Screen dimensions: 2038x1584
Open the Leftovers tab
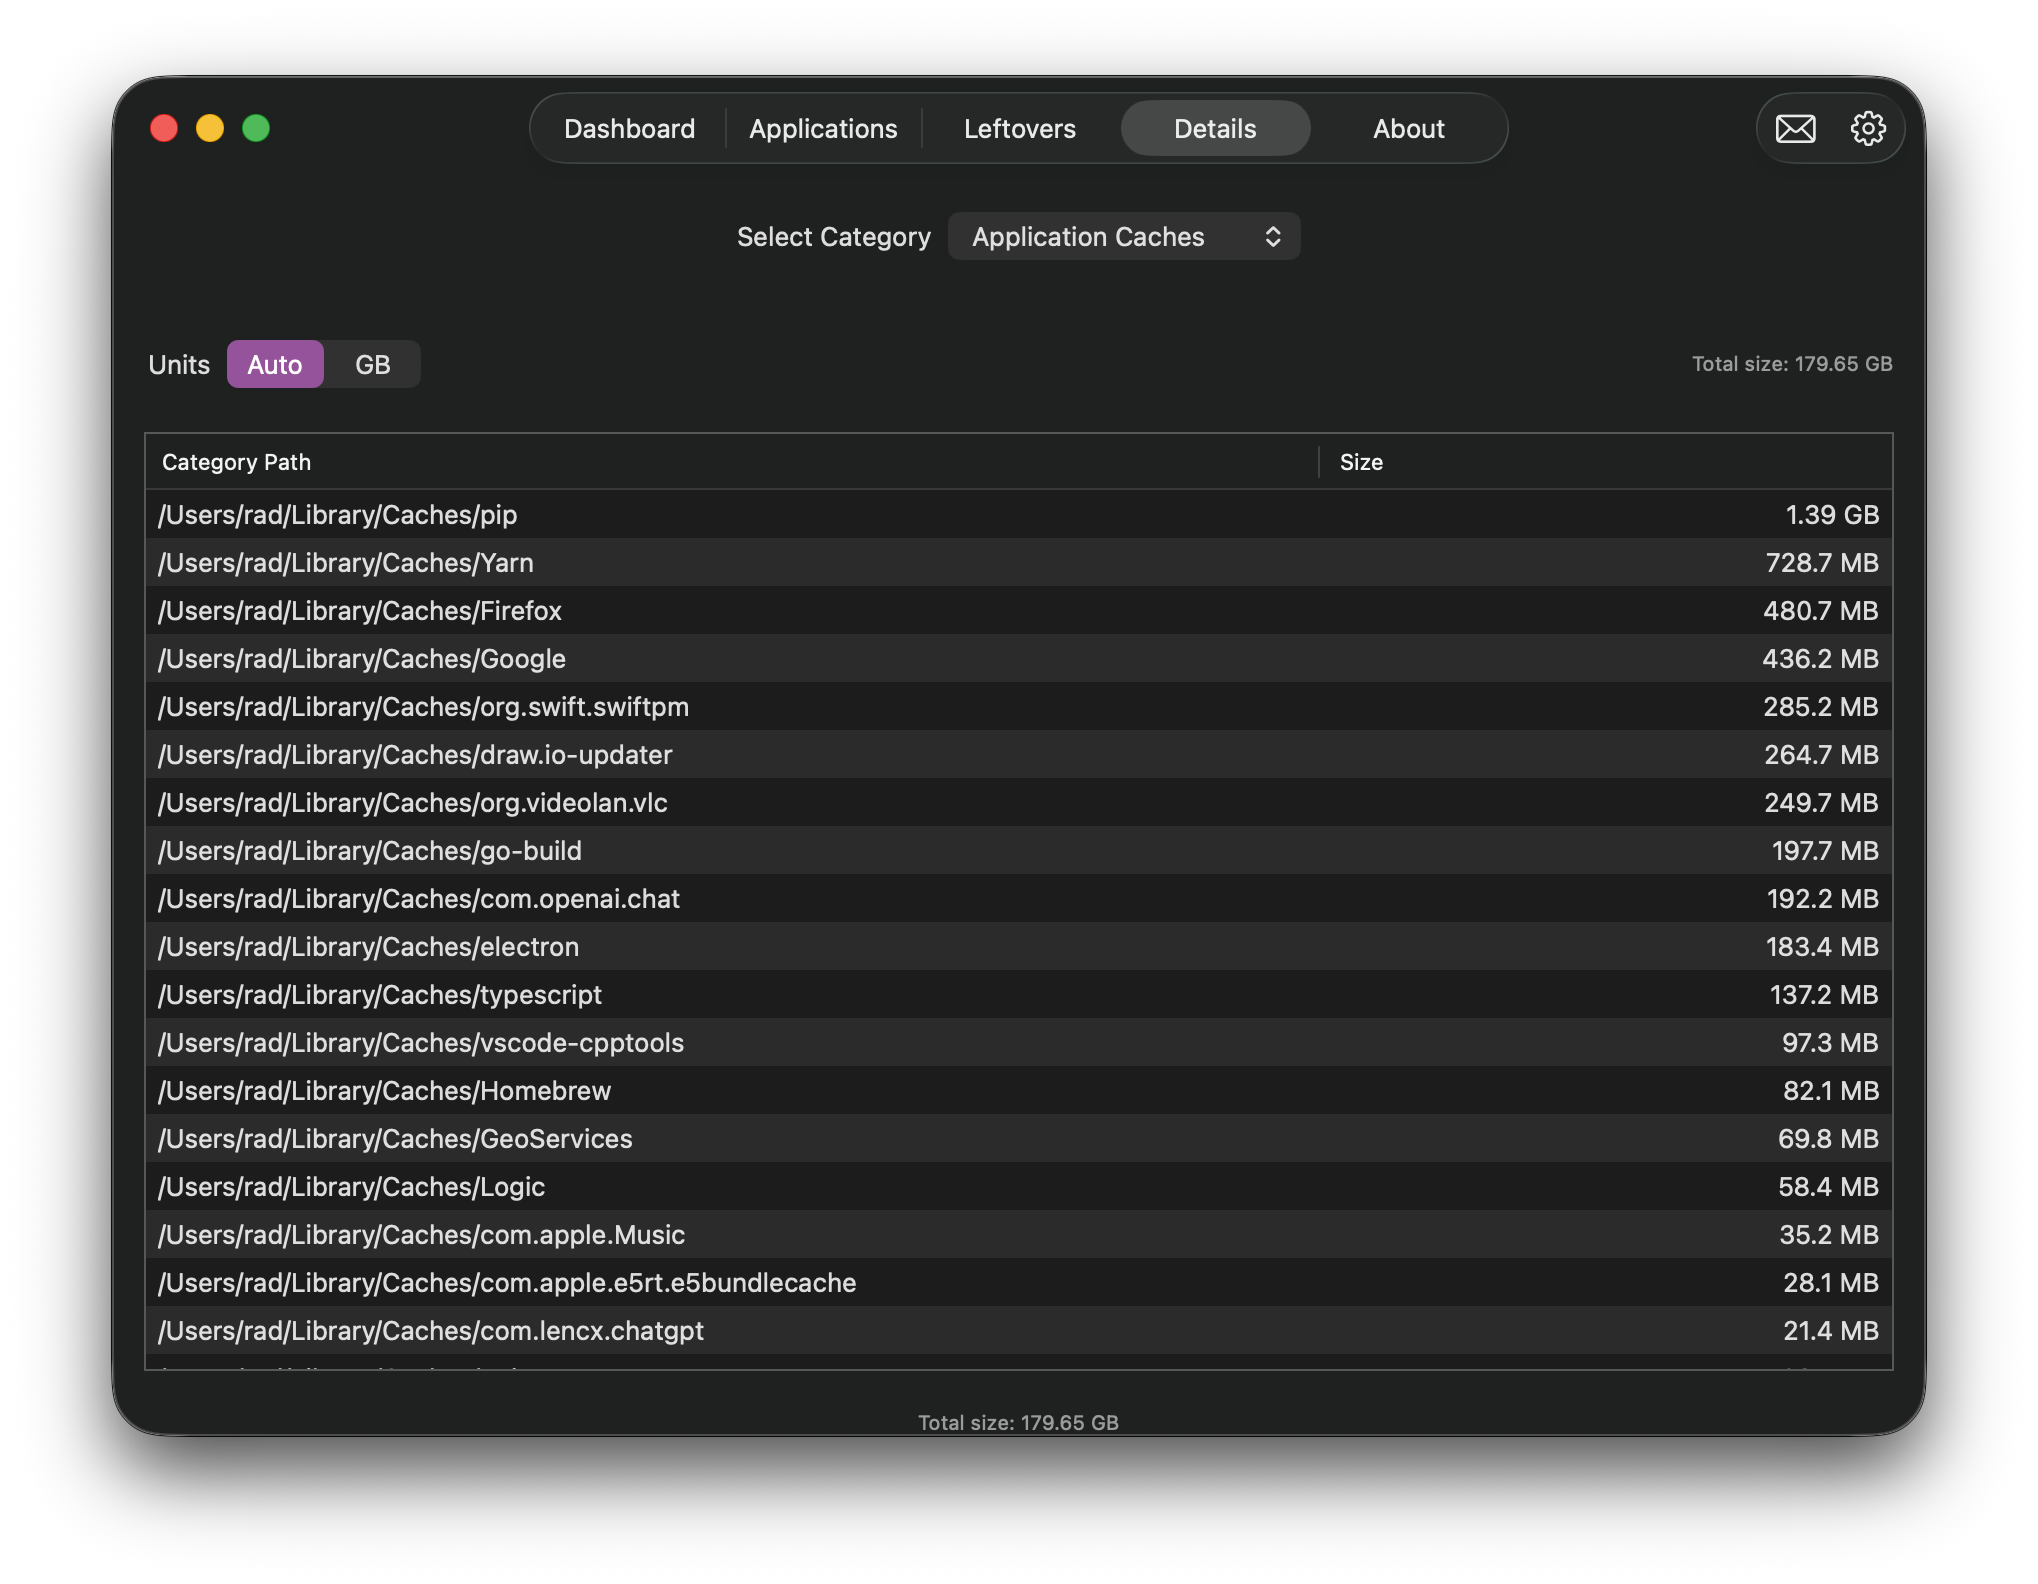pyautogui.click(x=1019, y=129)
